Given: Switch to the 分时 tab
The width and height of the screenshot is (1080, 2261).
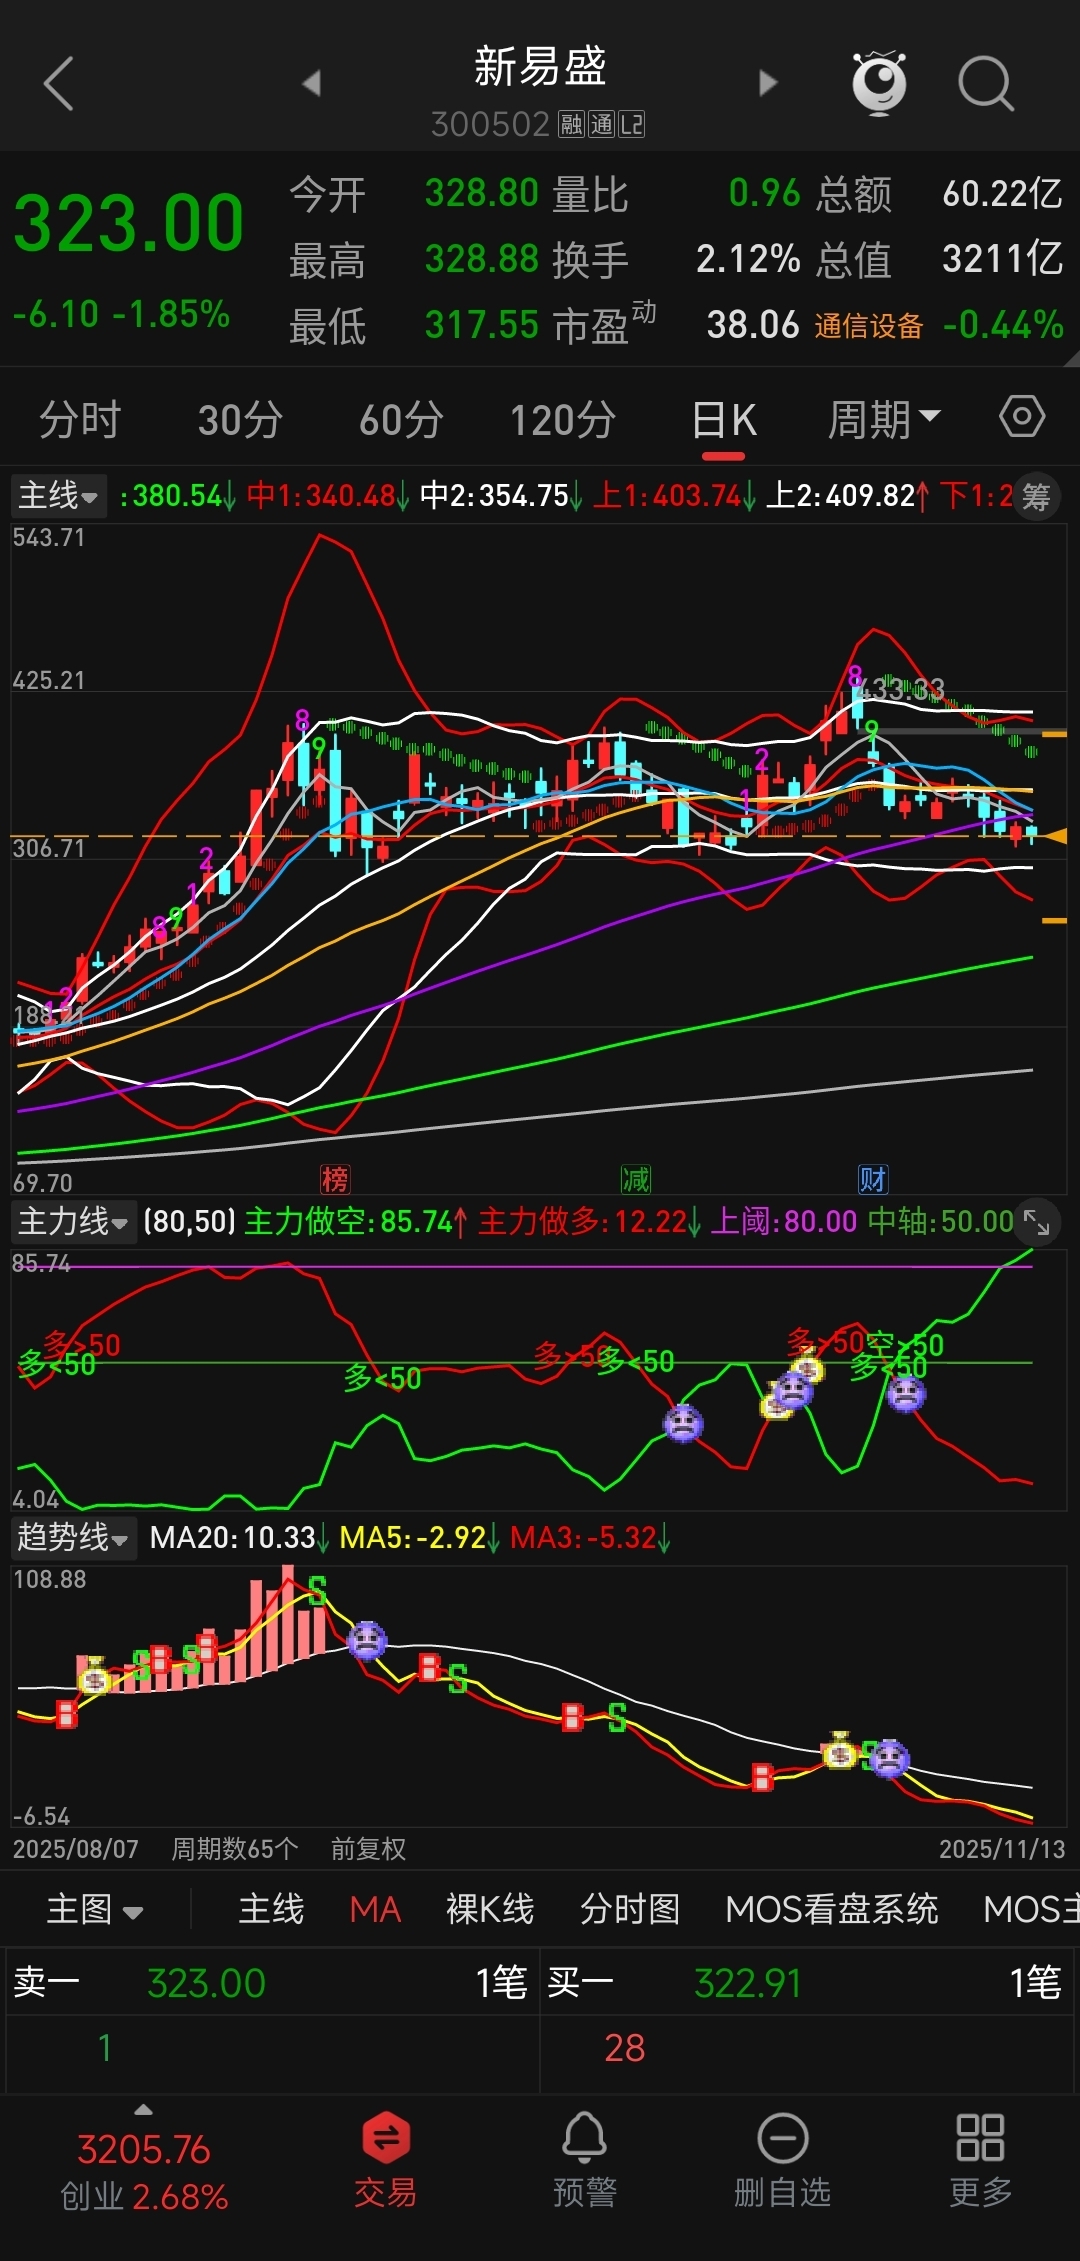Looking at the screenshot, I should (x=80, y=419).
